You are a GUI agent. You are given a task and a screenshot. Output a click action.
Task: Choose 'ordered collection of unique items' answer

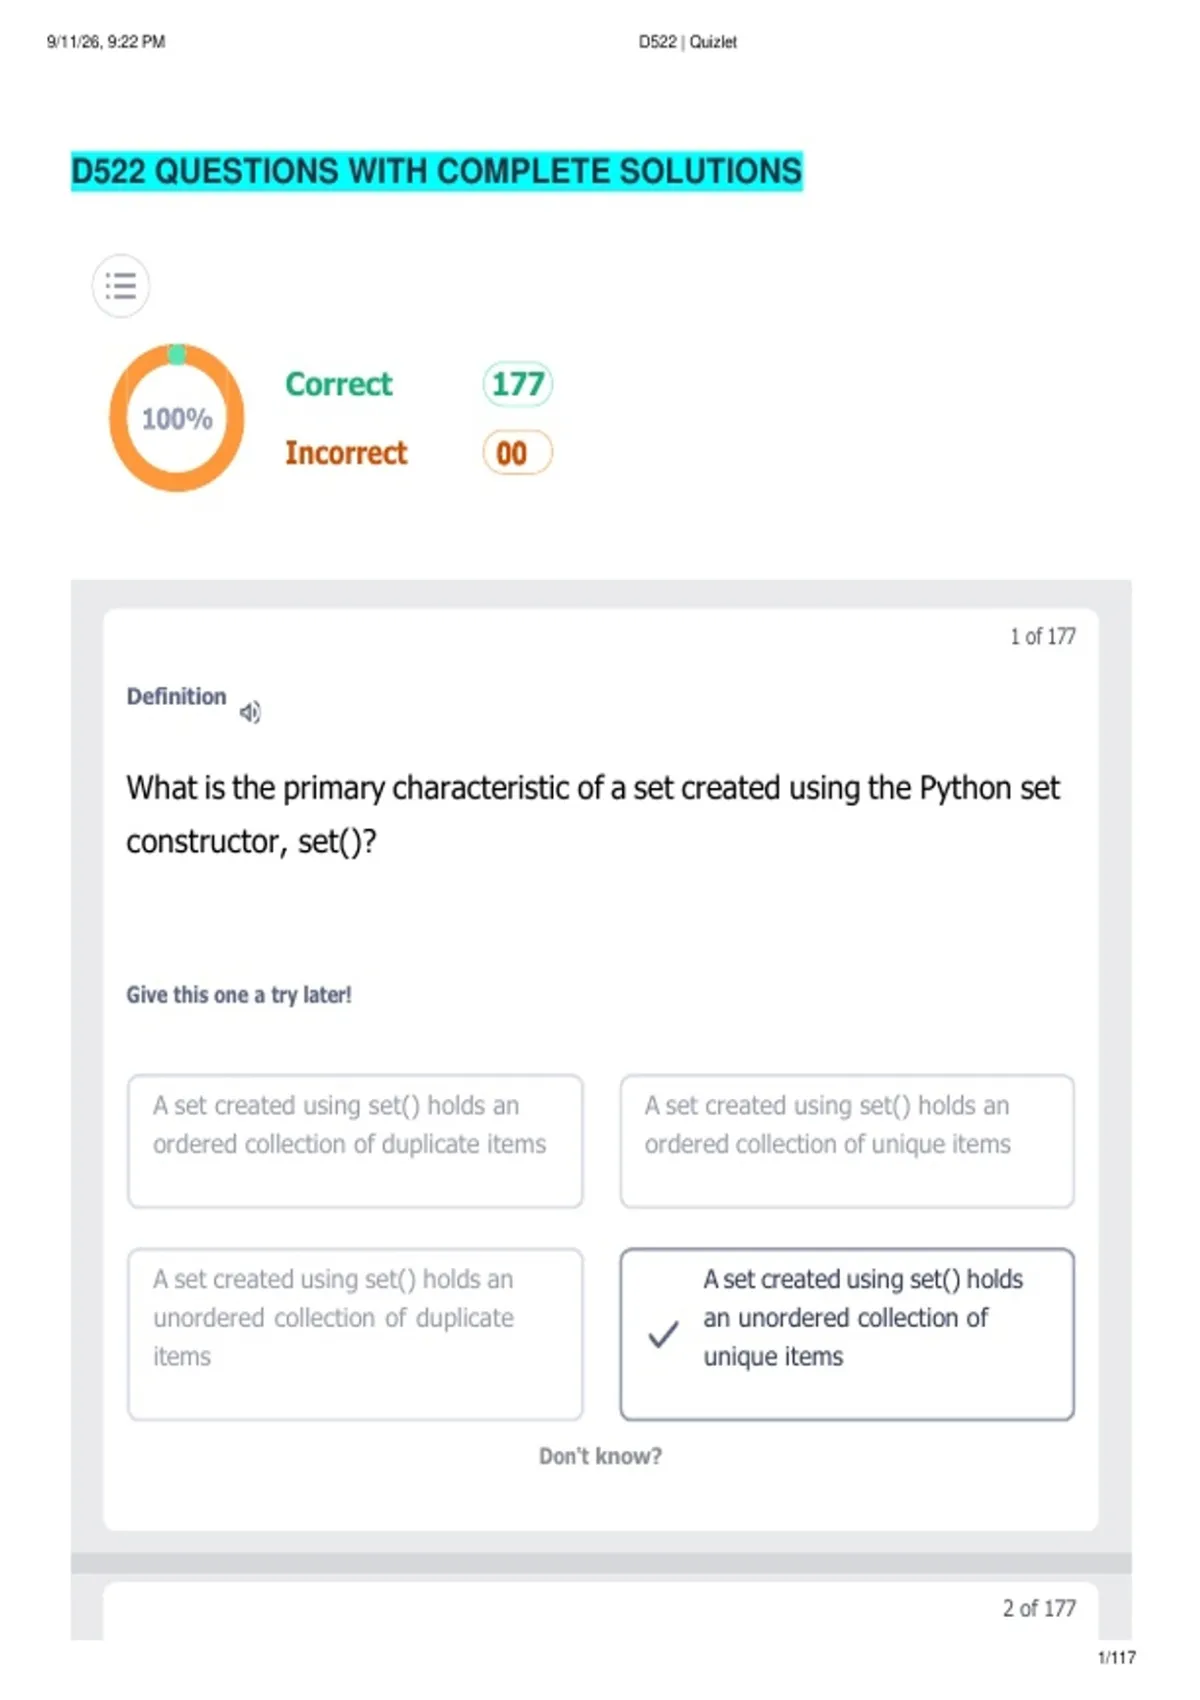847,1141
